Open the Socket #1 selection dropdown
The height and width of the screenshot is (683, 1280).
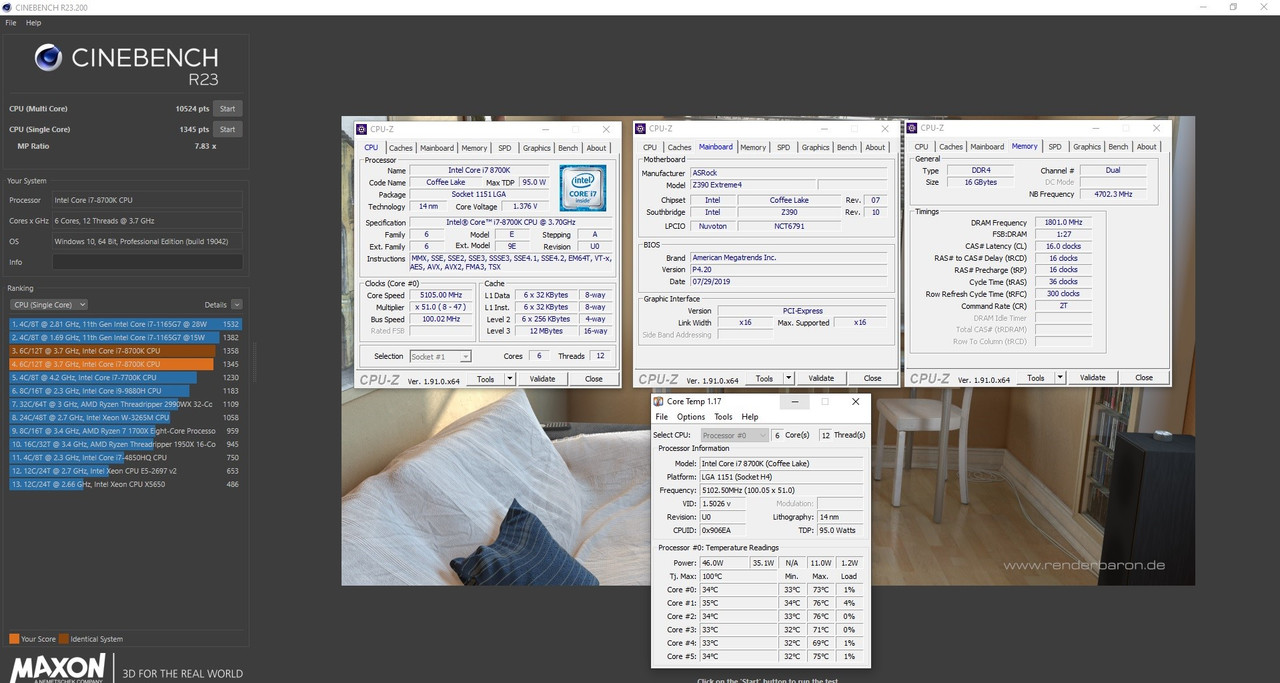click(440, 356)
